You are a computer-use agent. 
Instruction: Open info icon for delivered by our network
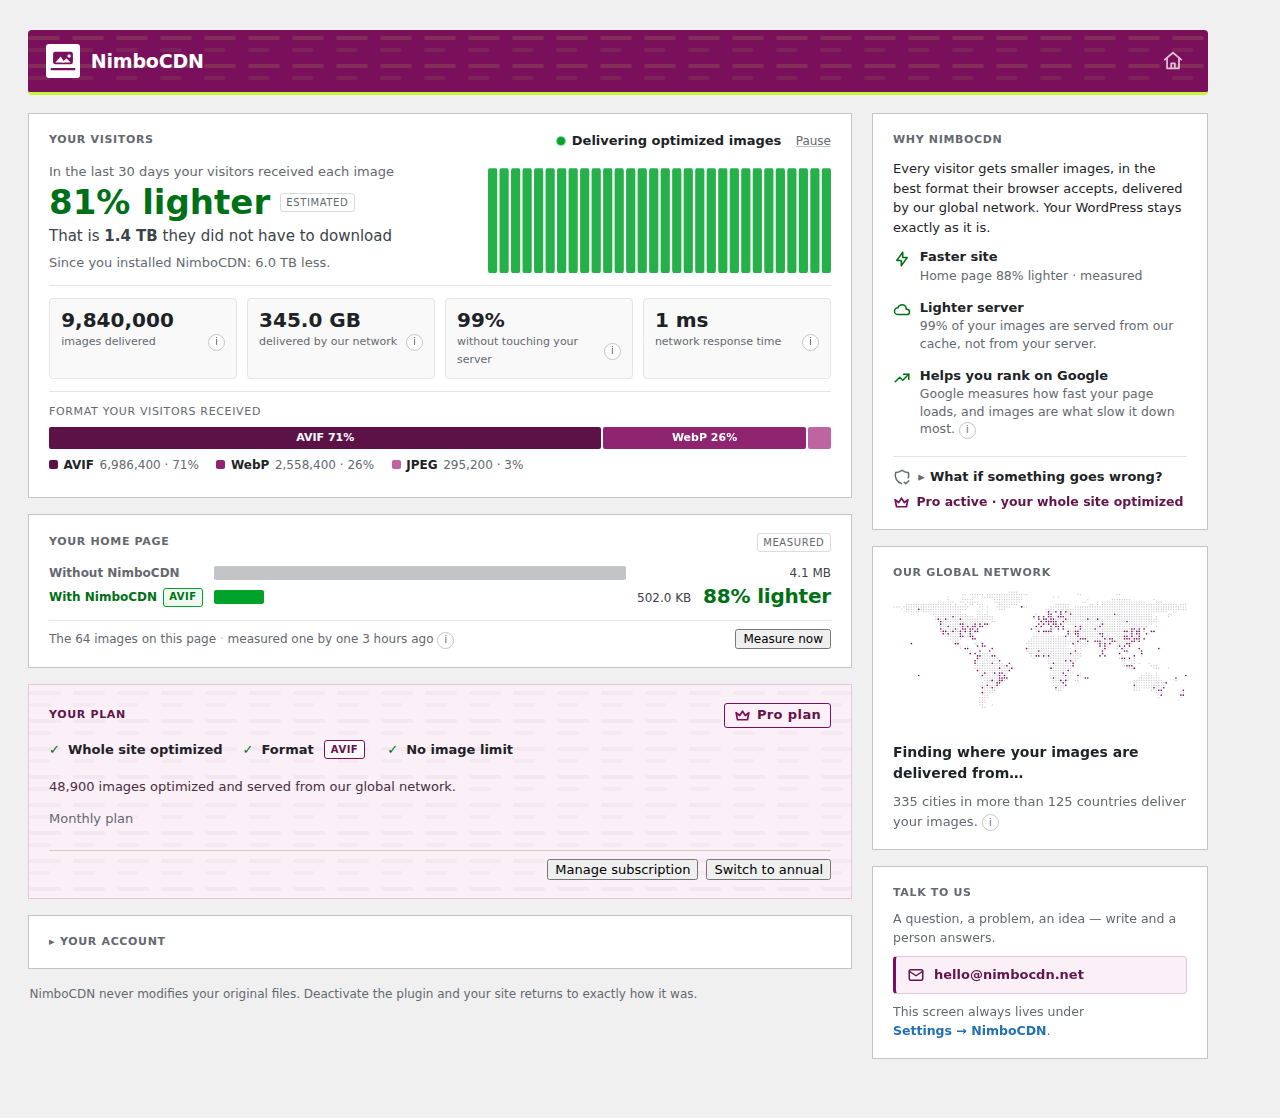pyautogui.click(x=414, y=342)
